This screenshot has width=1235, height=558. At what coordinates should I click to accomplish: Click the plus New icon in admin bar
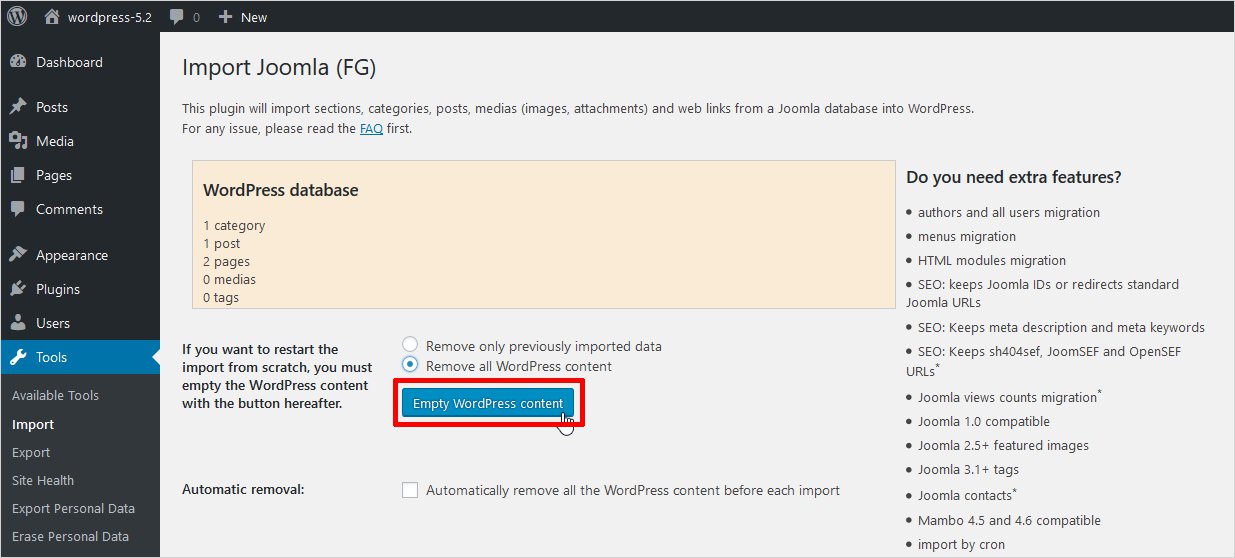(225, 17)
